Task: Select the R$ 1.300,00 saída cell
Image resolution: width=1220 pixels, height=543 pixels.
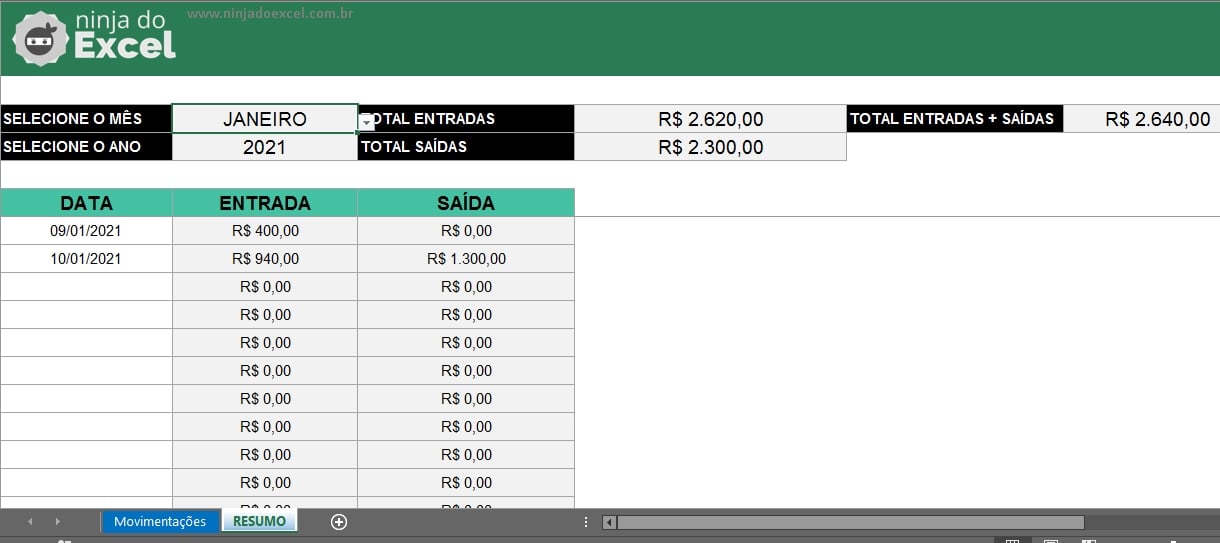Action: 466,259
